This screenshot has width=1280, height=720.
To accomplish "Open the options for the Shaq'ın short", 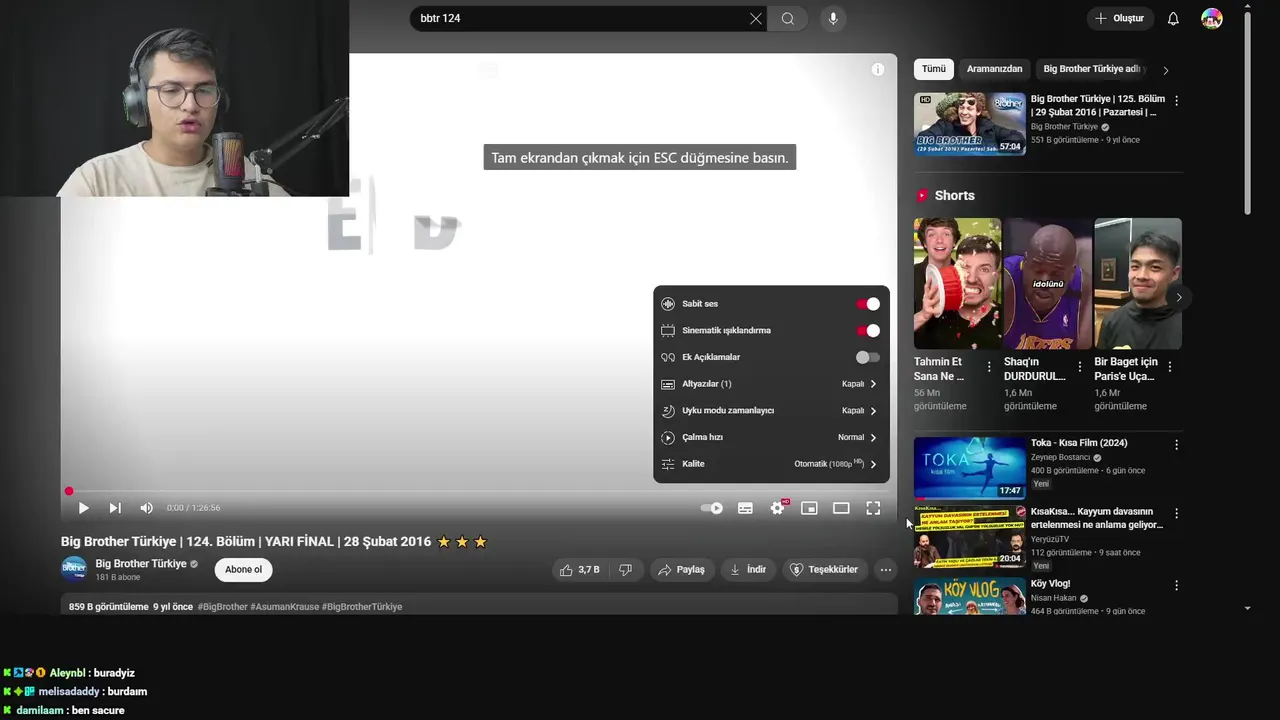I will 1079,367.
